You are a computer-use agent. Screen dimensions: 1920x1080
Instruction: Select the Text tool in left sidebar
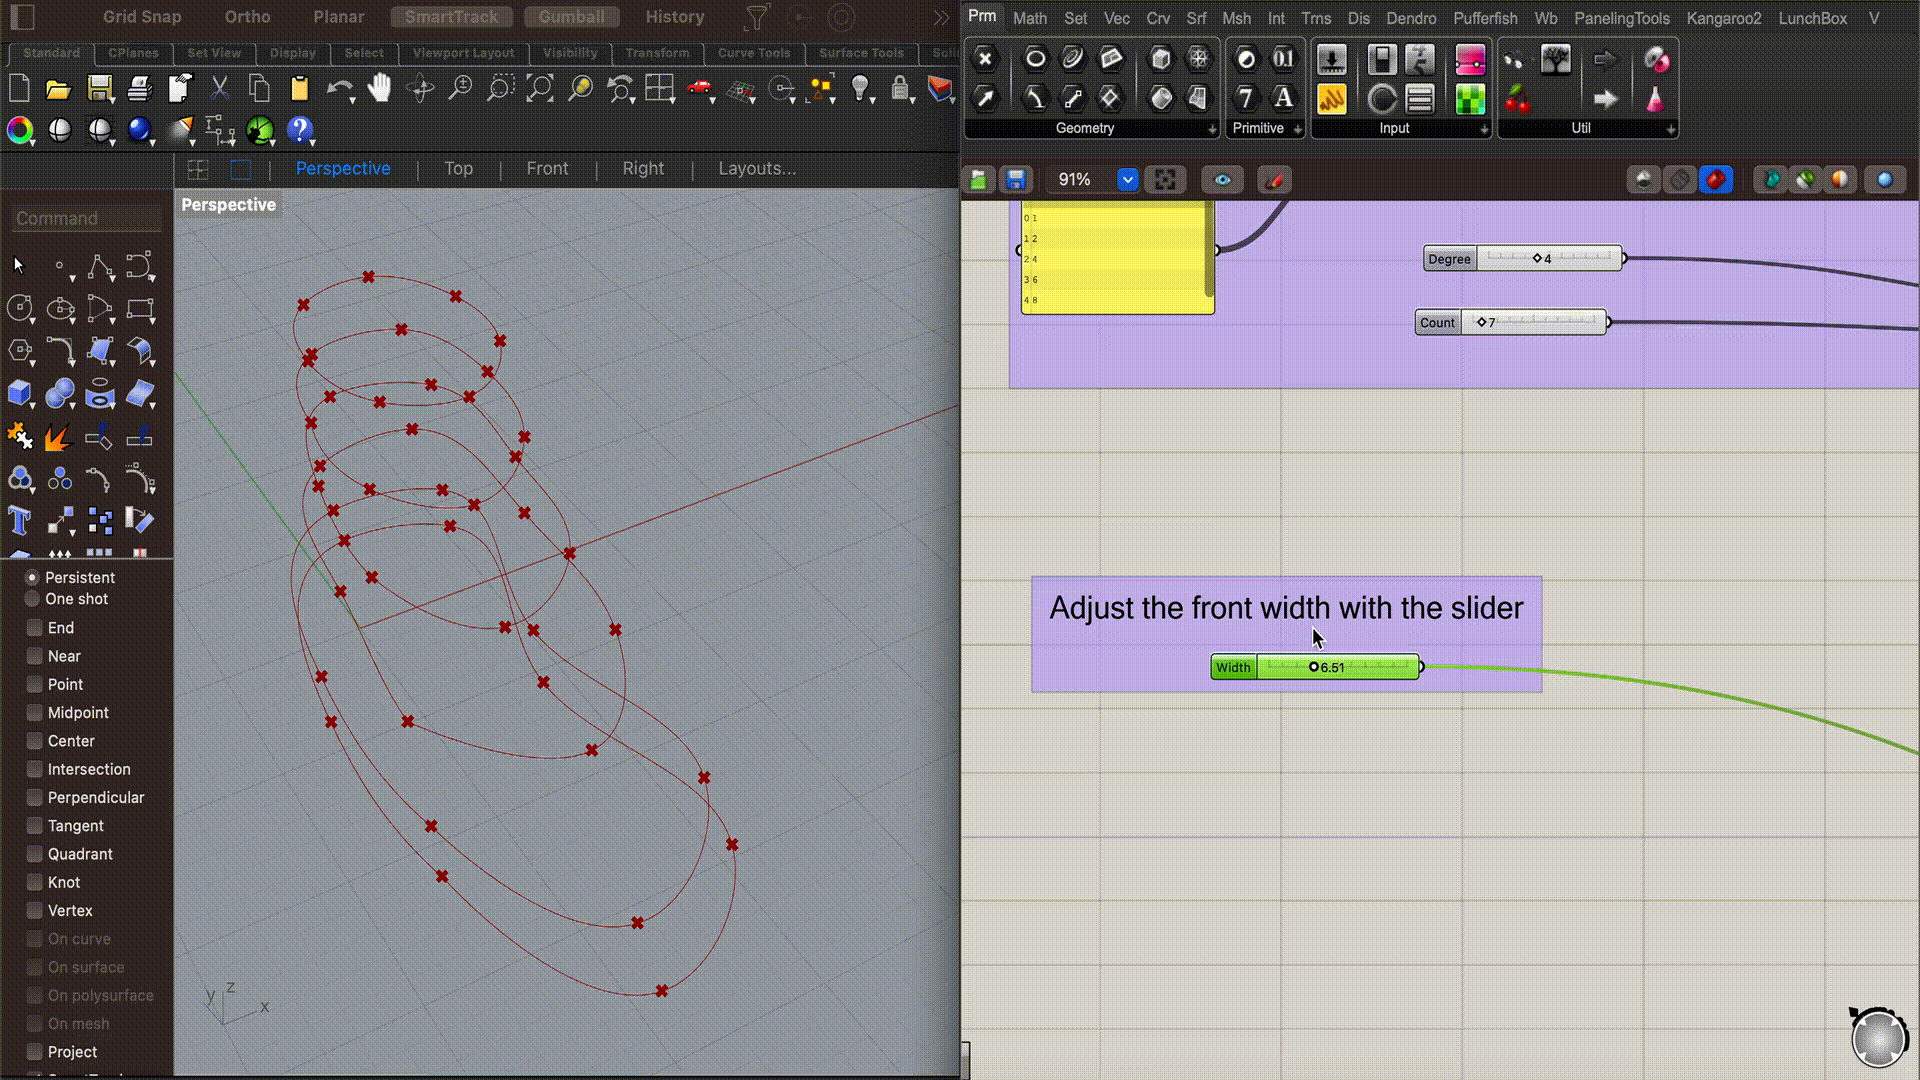(x=19, y=520)
